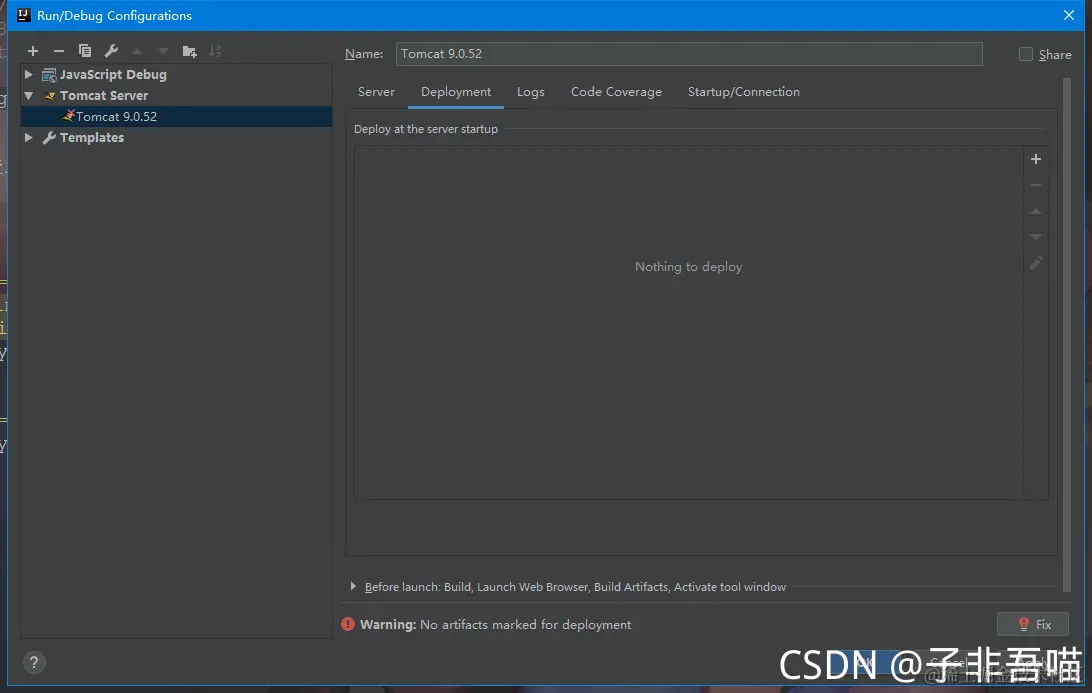Close the Run/Debug Configurations dialog
The image size is (1092, 693).
1069,15
